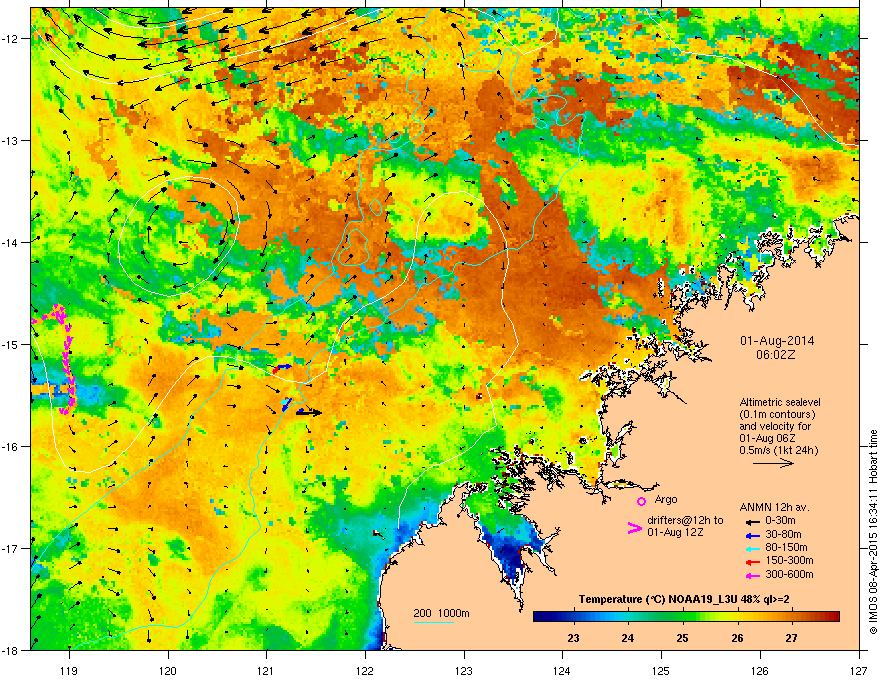The image size is (880, 680).
Task: Click the longitude axis label 124
Action: click(562, 670)
